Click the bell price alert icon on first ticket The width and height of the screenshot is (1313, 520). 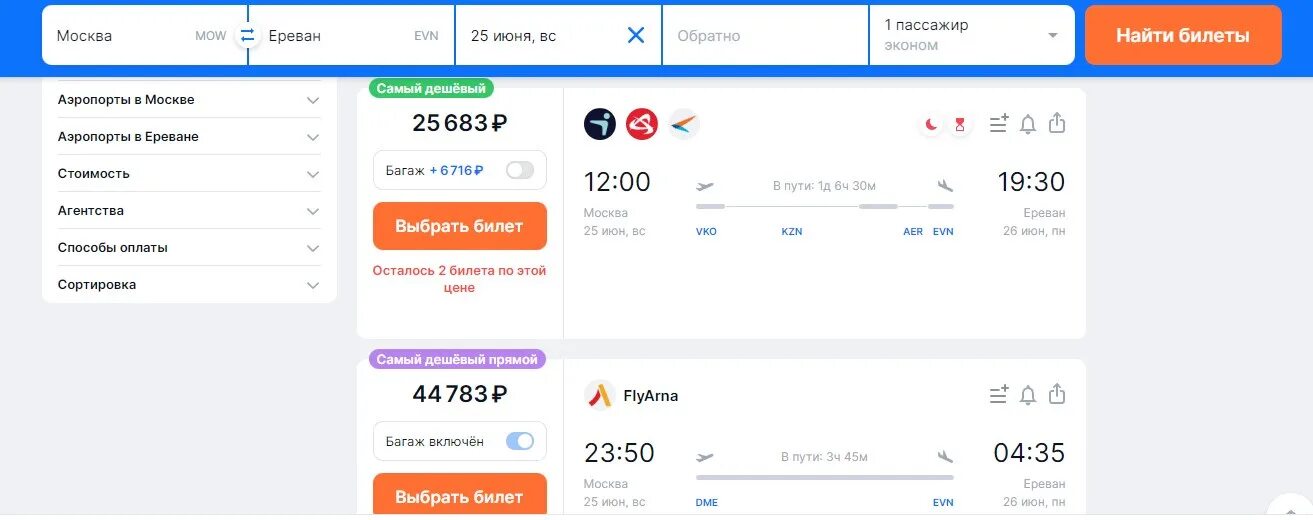pyautogui.click(x=1027, y=124)
